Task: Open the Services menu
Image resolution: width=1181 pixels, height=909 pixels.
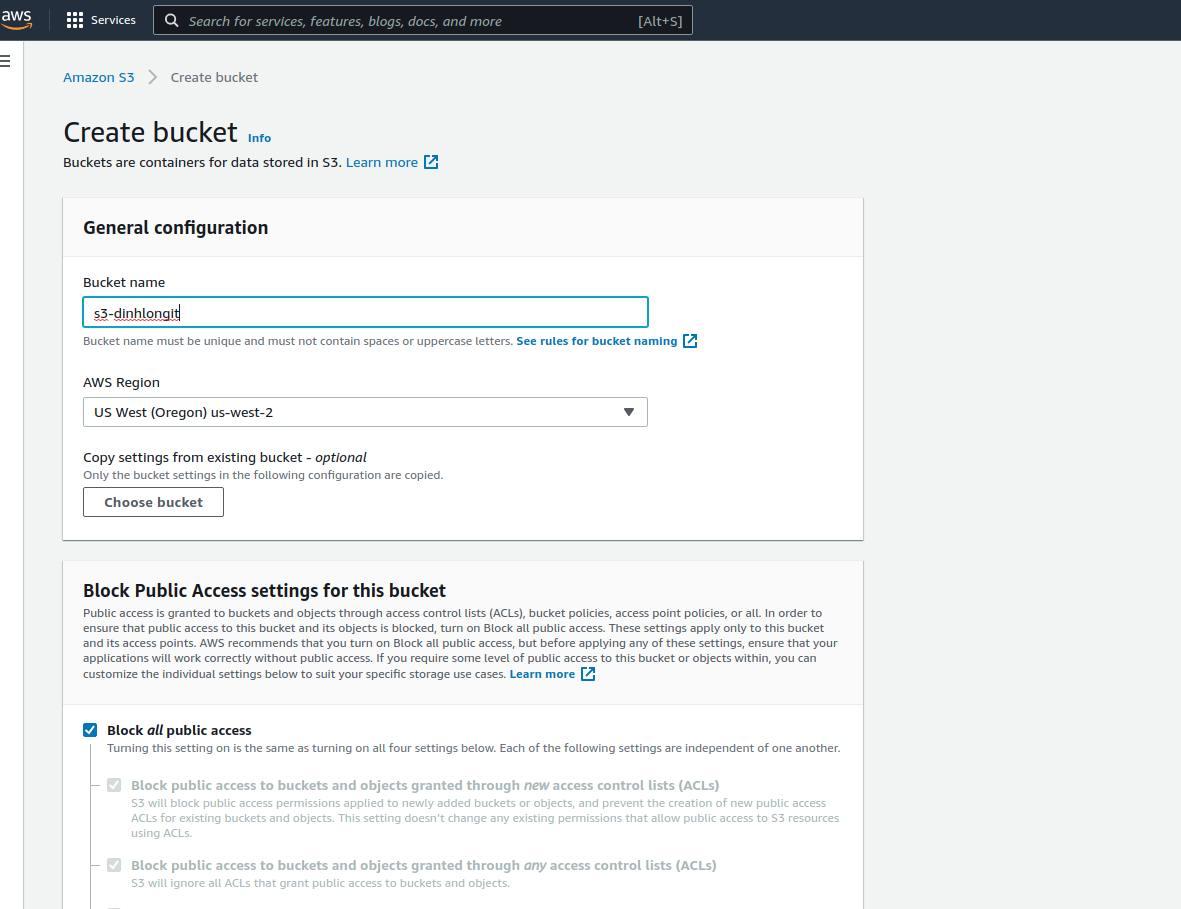Action: (112, 20)
